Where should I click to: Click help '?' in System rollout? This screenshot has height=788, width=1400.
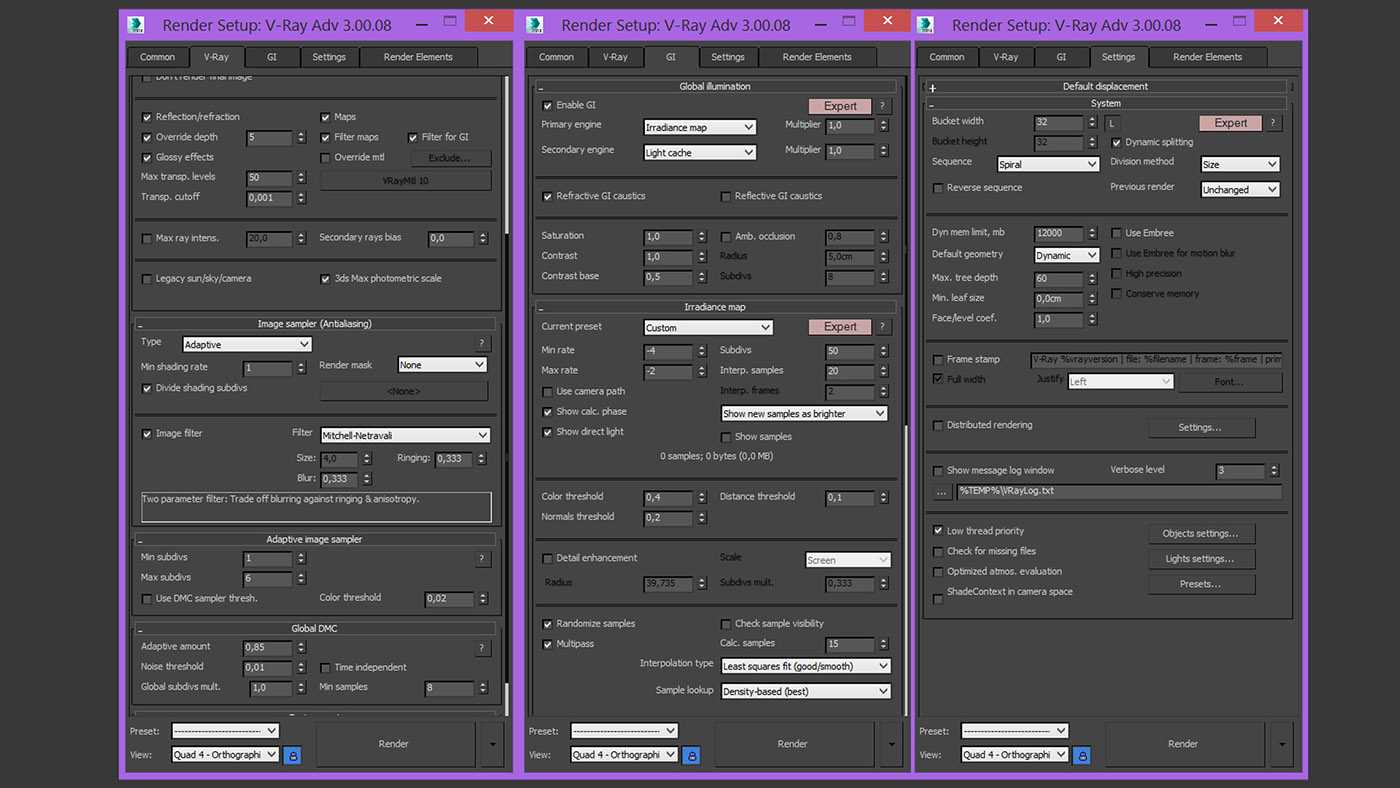click(1272, 123)
